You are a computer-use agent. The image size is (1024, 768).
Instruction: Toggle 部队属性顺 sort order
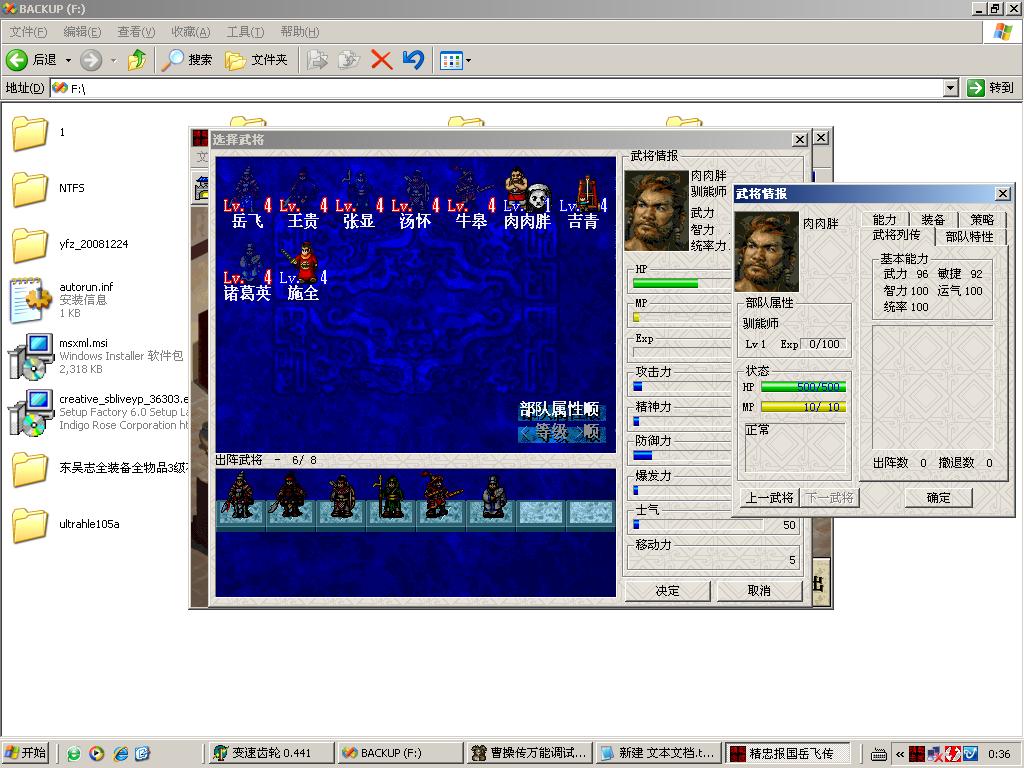click(560, 410)
